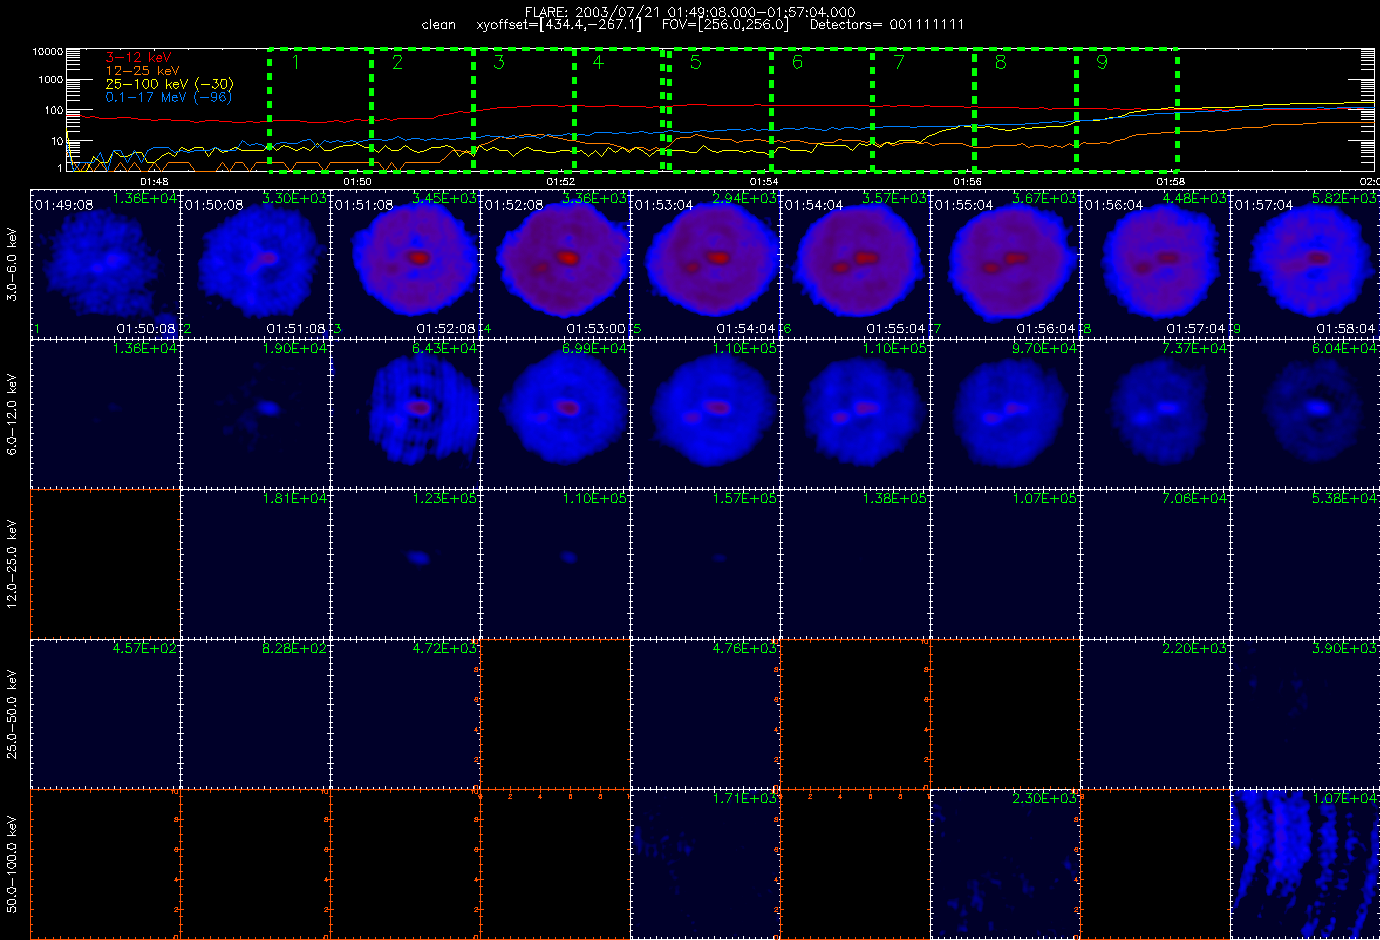Screen dimensions: 1380x940
Task: Select the 12.0-25.0 keV image labeled 1.23E+05
Action: coord(405,564)
